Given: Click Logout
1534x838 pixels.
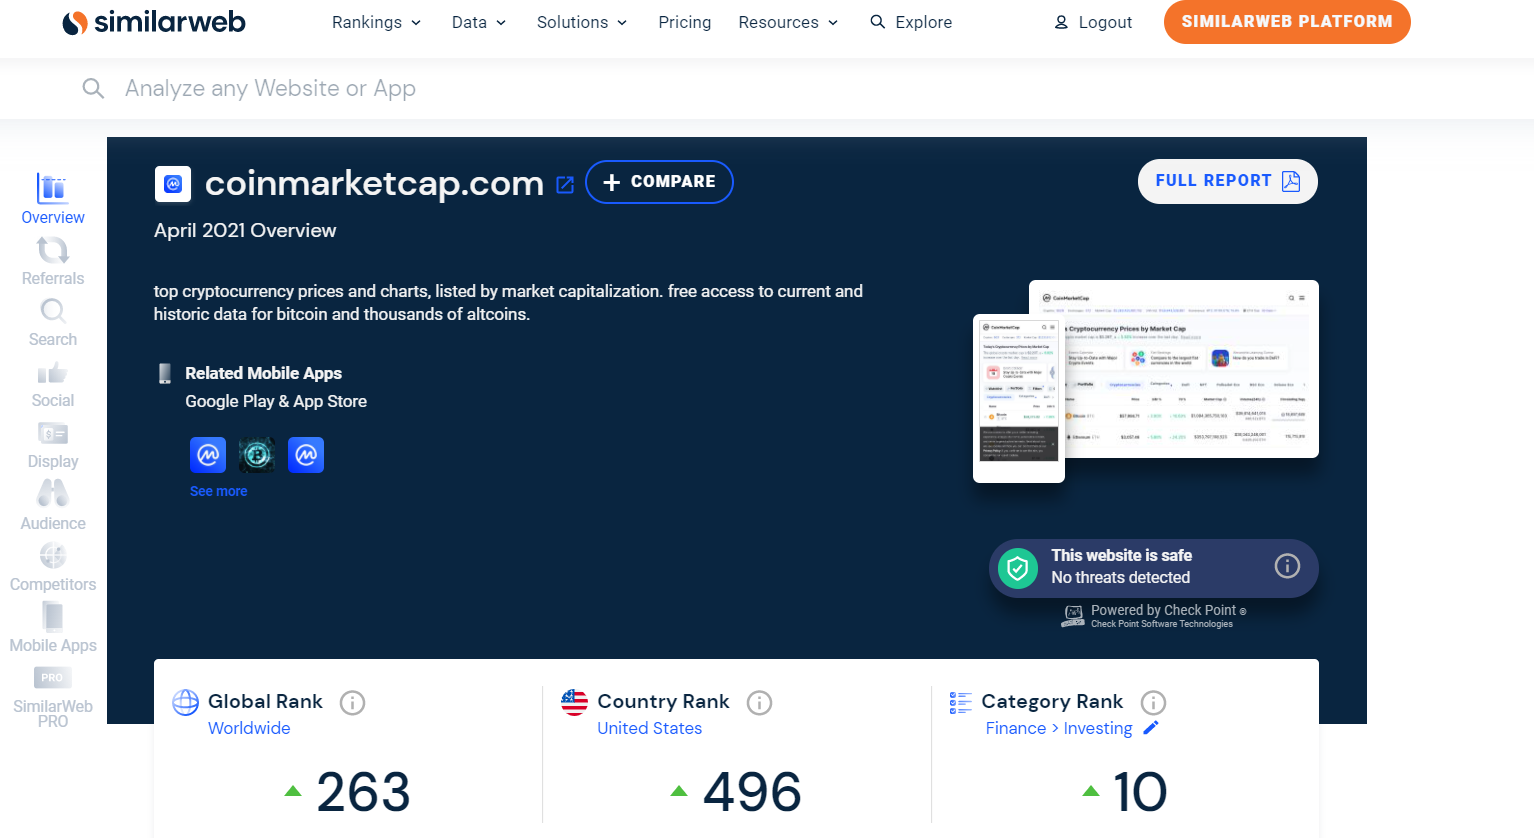Looking at the screenshot, I should click(x=1093, y=22).
